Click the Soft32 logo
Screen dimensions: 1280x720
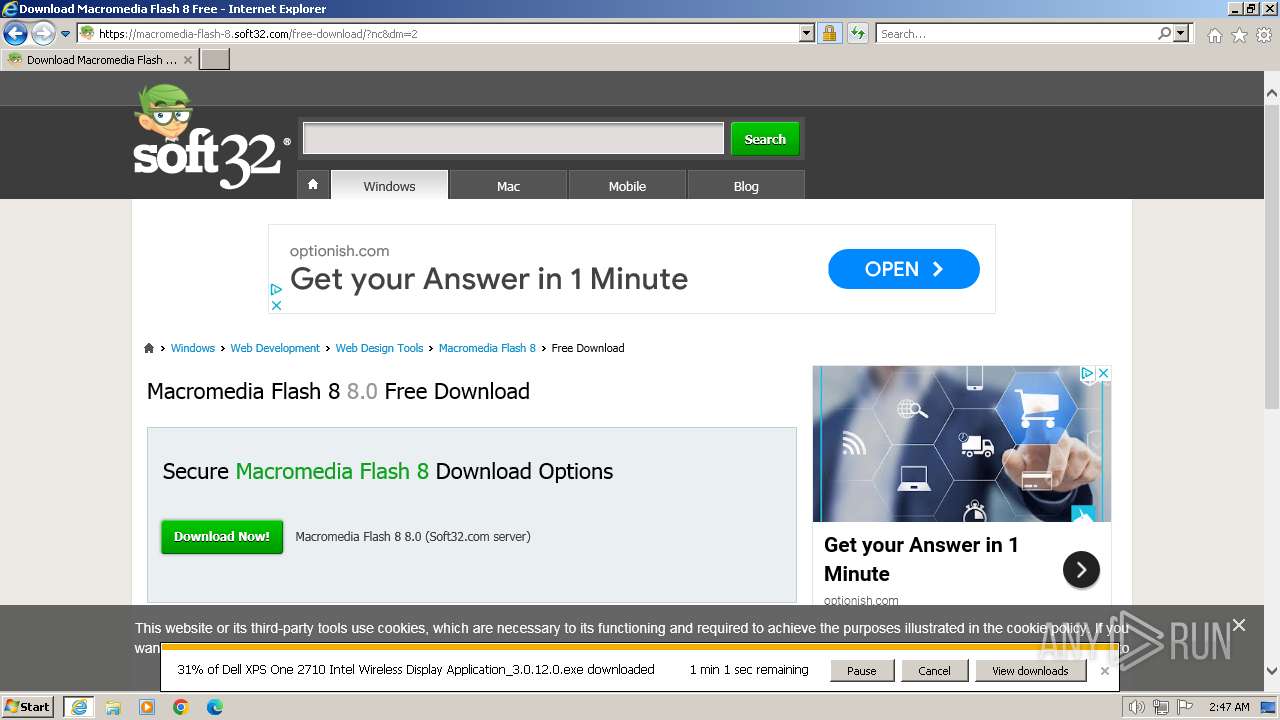211,137
